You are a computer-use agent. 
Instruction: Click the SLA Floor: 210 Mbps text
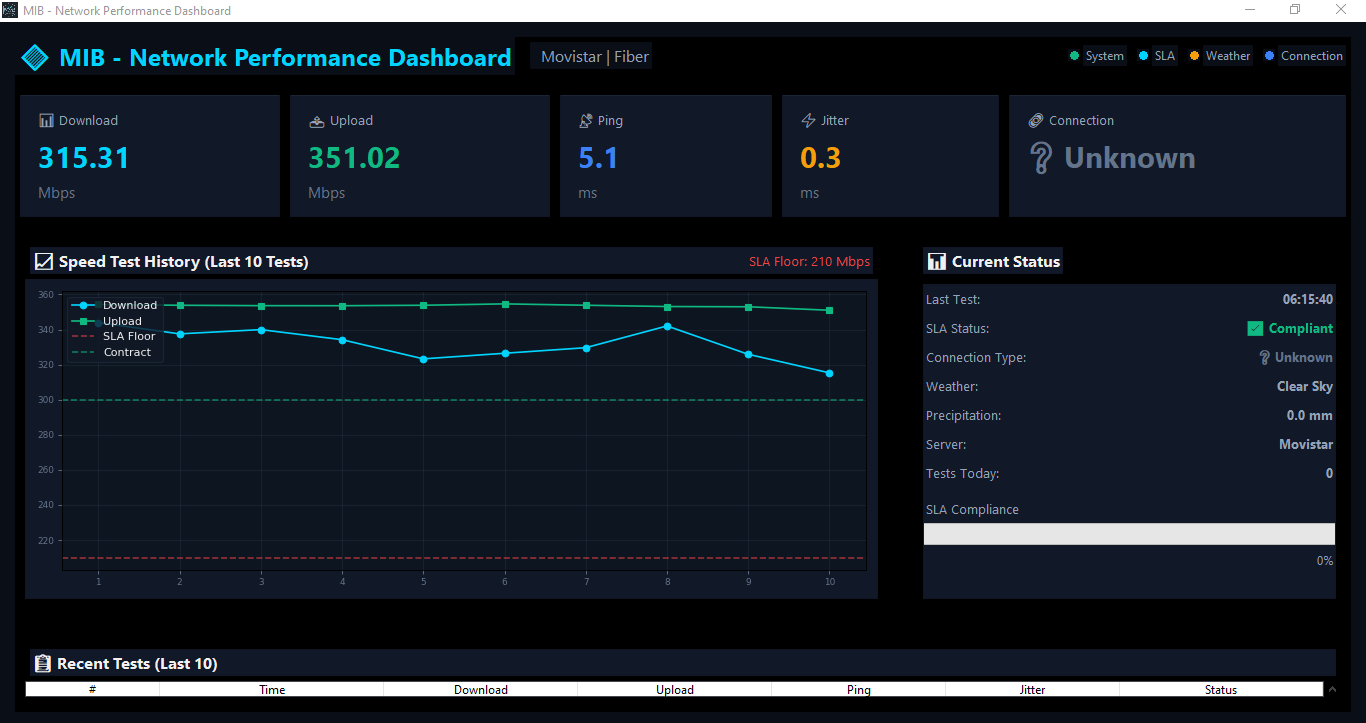pos(810,262)
